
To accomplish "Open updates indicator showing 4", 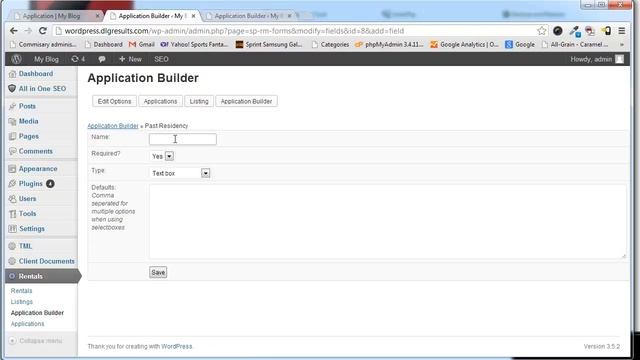I will [x=78, y=59].
